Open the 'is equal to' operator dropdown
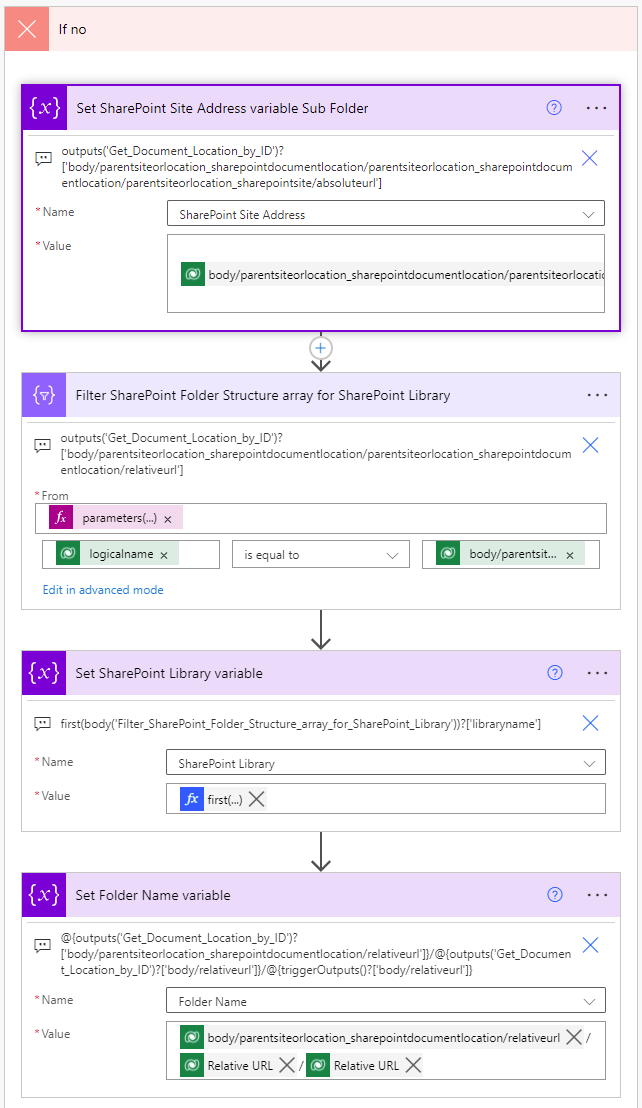This screenshot has width=642, height=1108. point(321,555)
